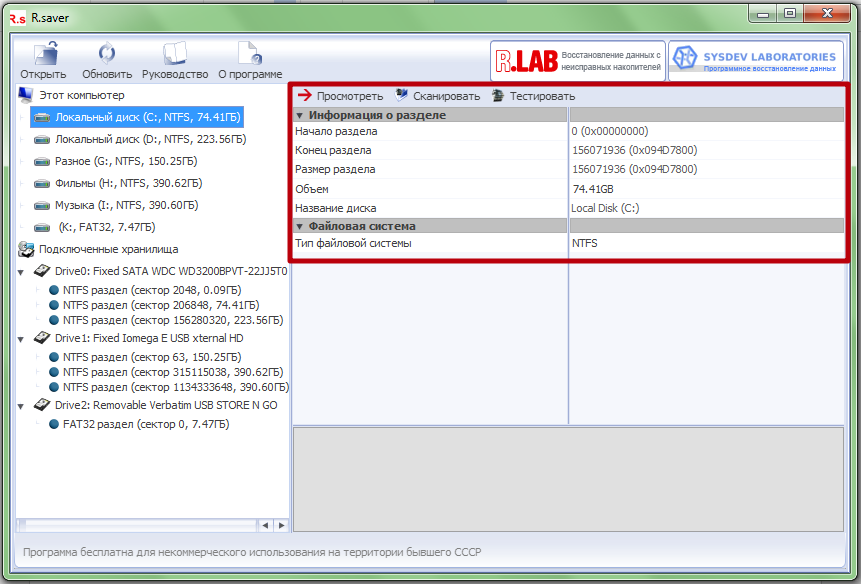Screen dimensions: 861x584
Task: Select NTFS раздел сектор 2048, 0.09ГБ
Action: pos(152,290)
